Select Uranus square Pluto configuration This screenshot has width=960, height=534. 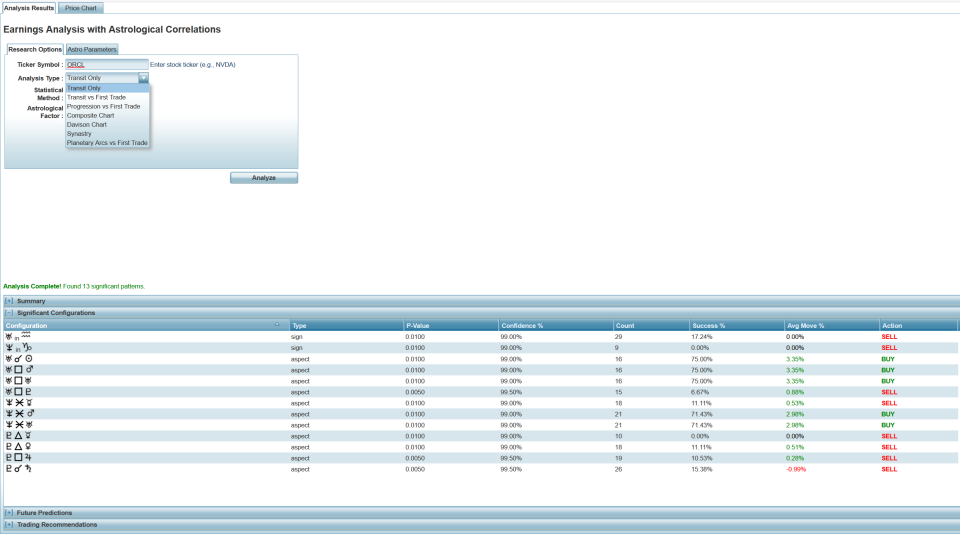(x=480, y=392)
